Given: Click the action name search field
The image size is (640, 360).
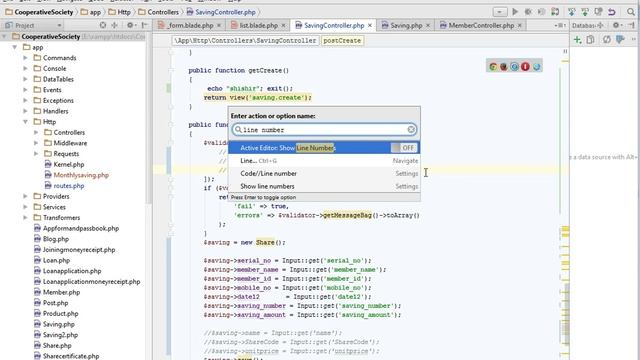Looking at the screenshot, I should [x=324, y=130].
